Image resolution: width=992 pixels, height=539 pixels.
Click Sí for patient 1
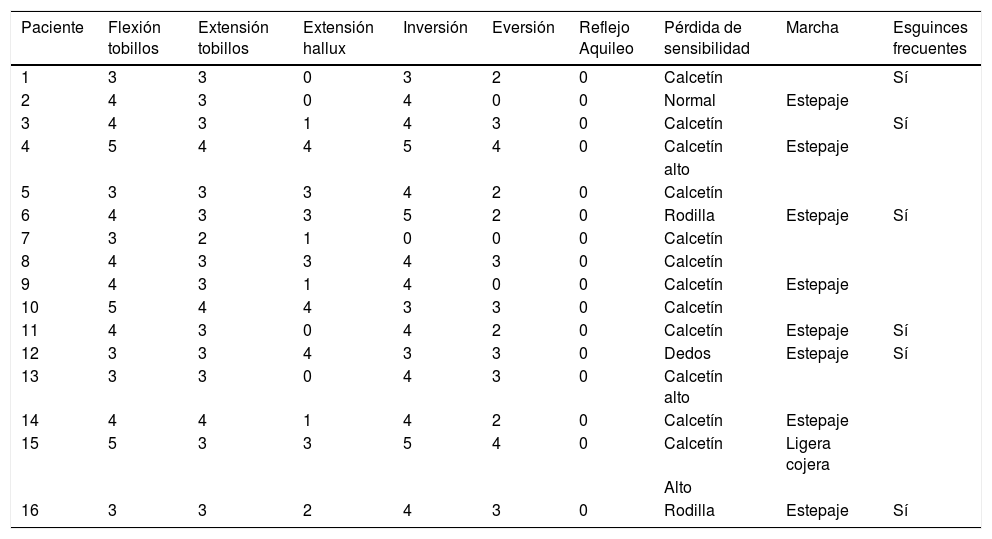[x=900, y=77]
